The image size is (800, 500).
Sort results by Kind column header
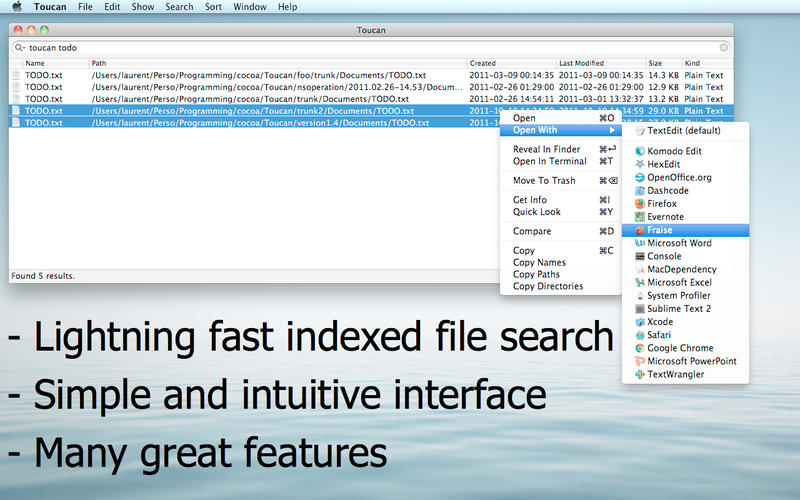pos(708,63)
